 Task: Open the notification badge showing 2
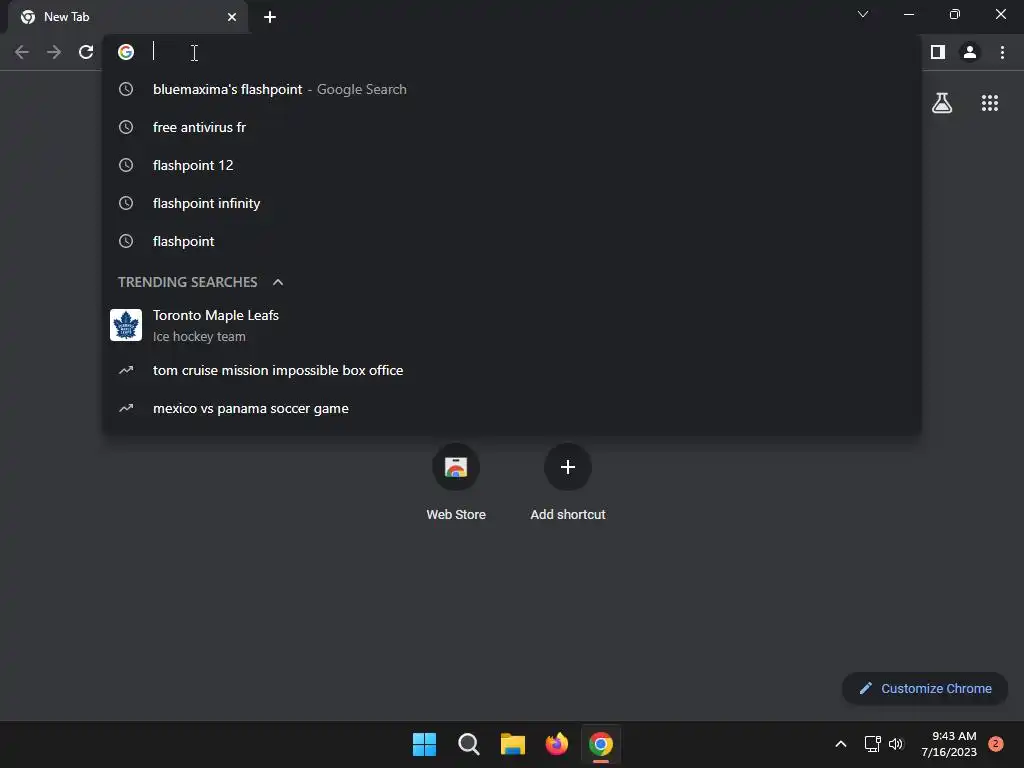point(996,744)
